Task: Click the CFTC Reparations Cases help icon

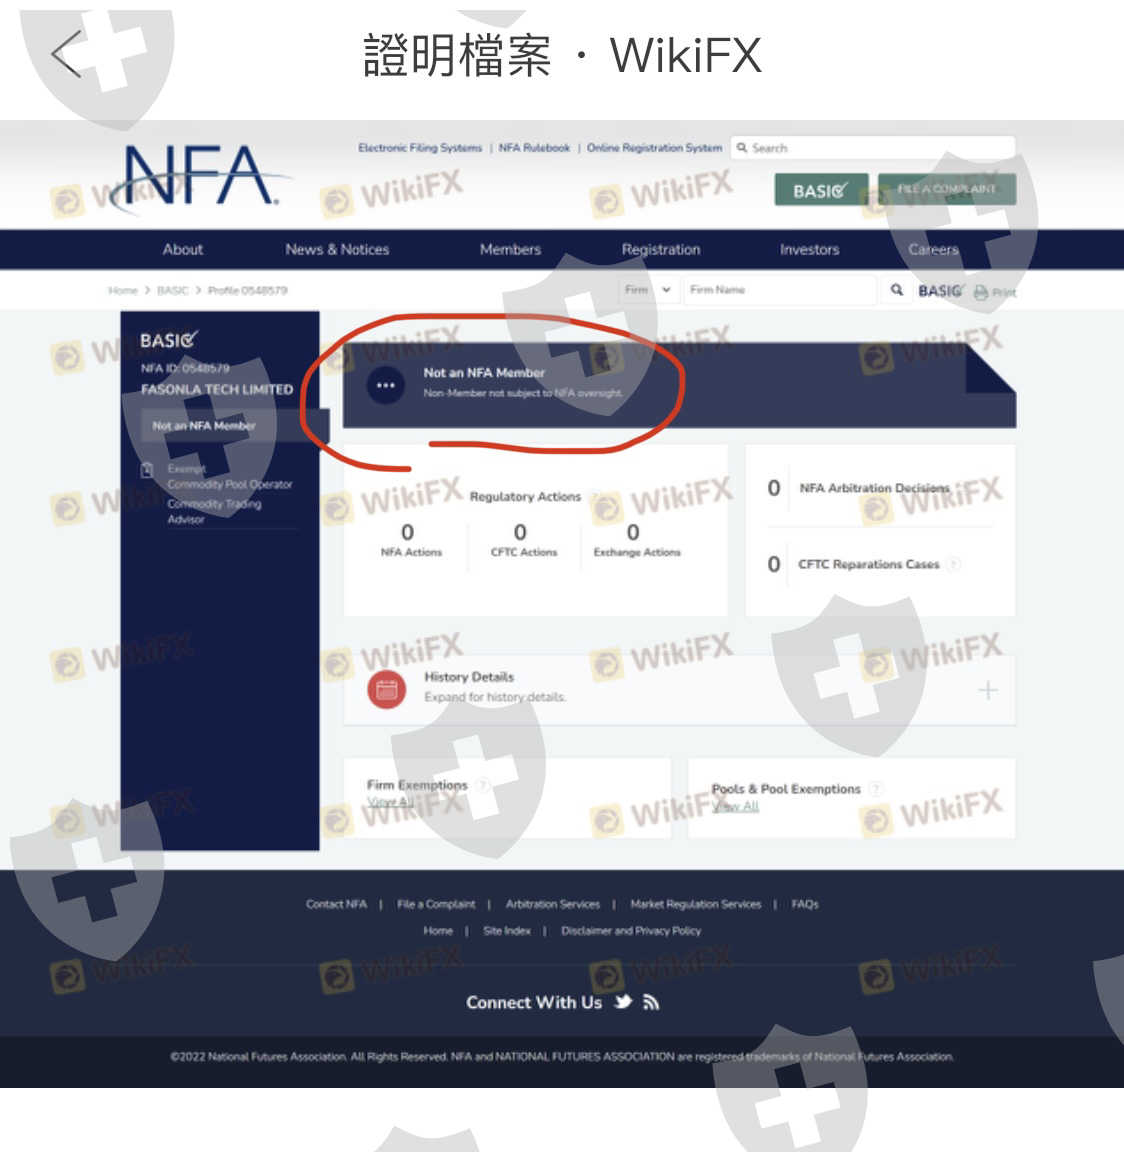Action: pos(954,564)
